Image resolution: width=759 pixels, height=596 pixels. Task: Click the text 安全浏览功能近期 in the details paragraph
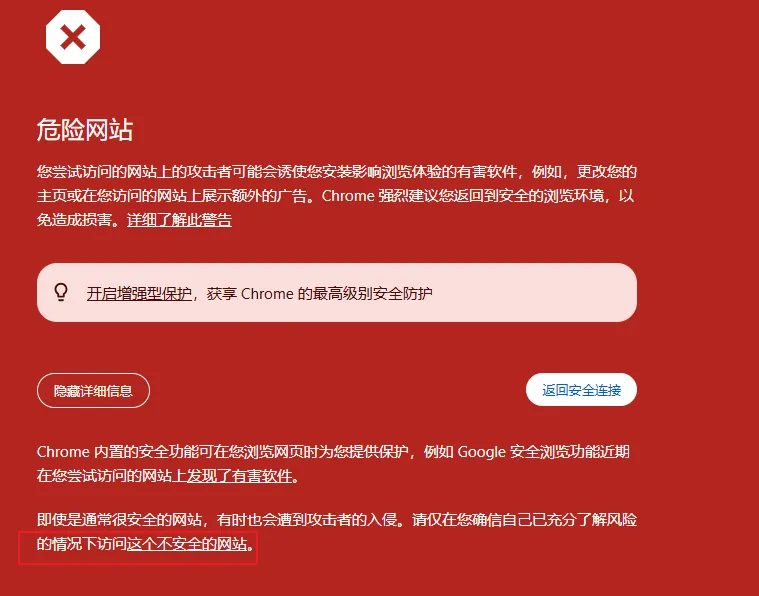570,452
